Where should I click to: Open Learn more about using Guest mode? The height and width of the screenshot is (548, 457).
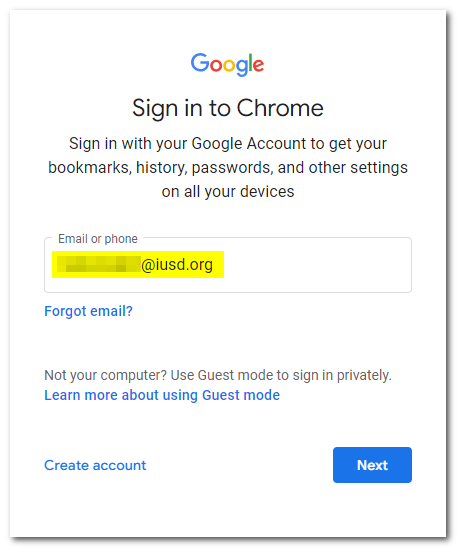click(162, 395)
